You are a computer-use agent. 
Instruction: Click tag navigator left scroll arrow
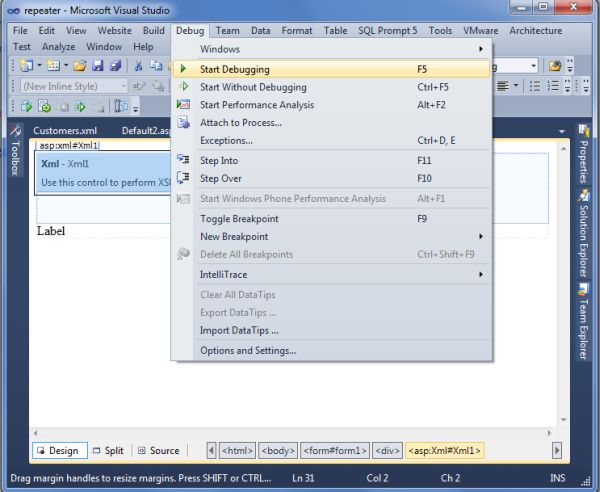click(211, 450)
